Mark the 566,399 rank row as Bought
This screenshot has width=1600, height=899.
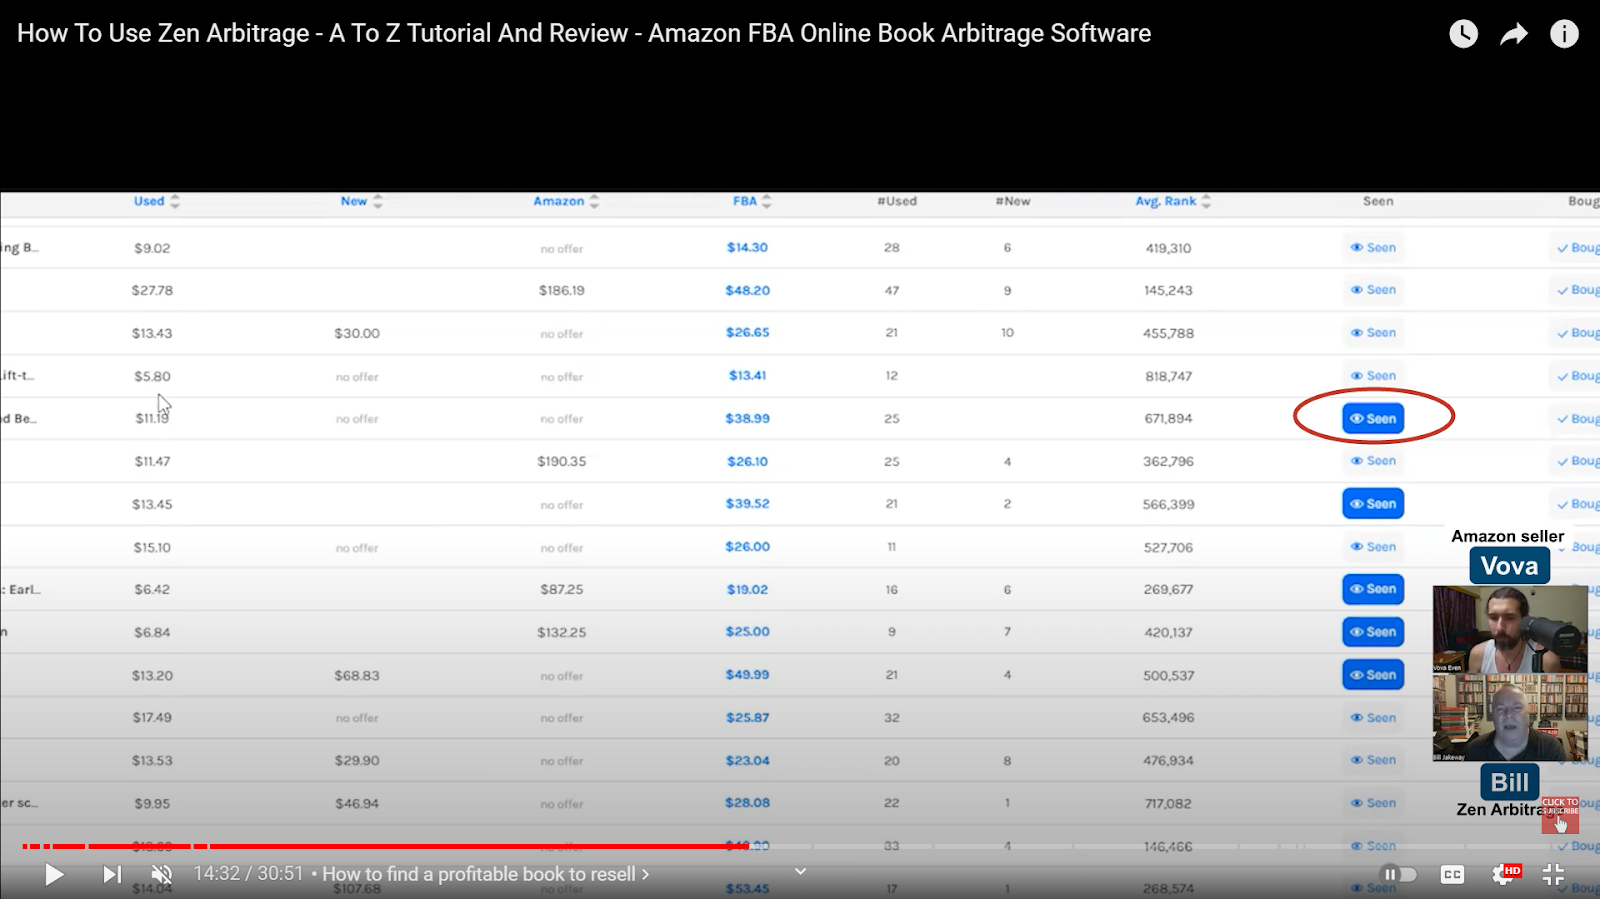tap(1578, 504)
